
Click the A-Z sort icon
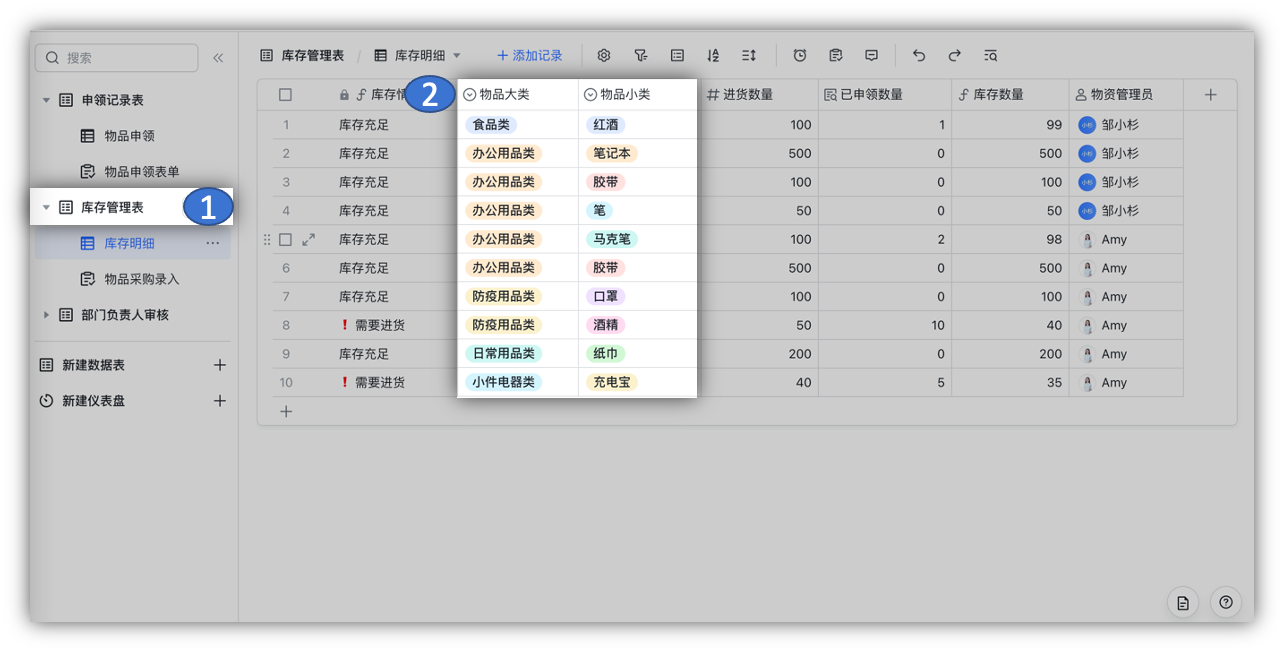coord(713,56)
